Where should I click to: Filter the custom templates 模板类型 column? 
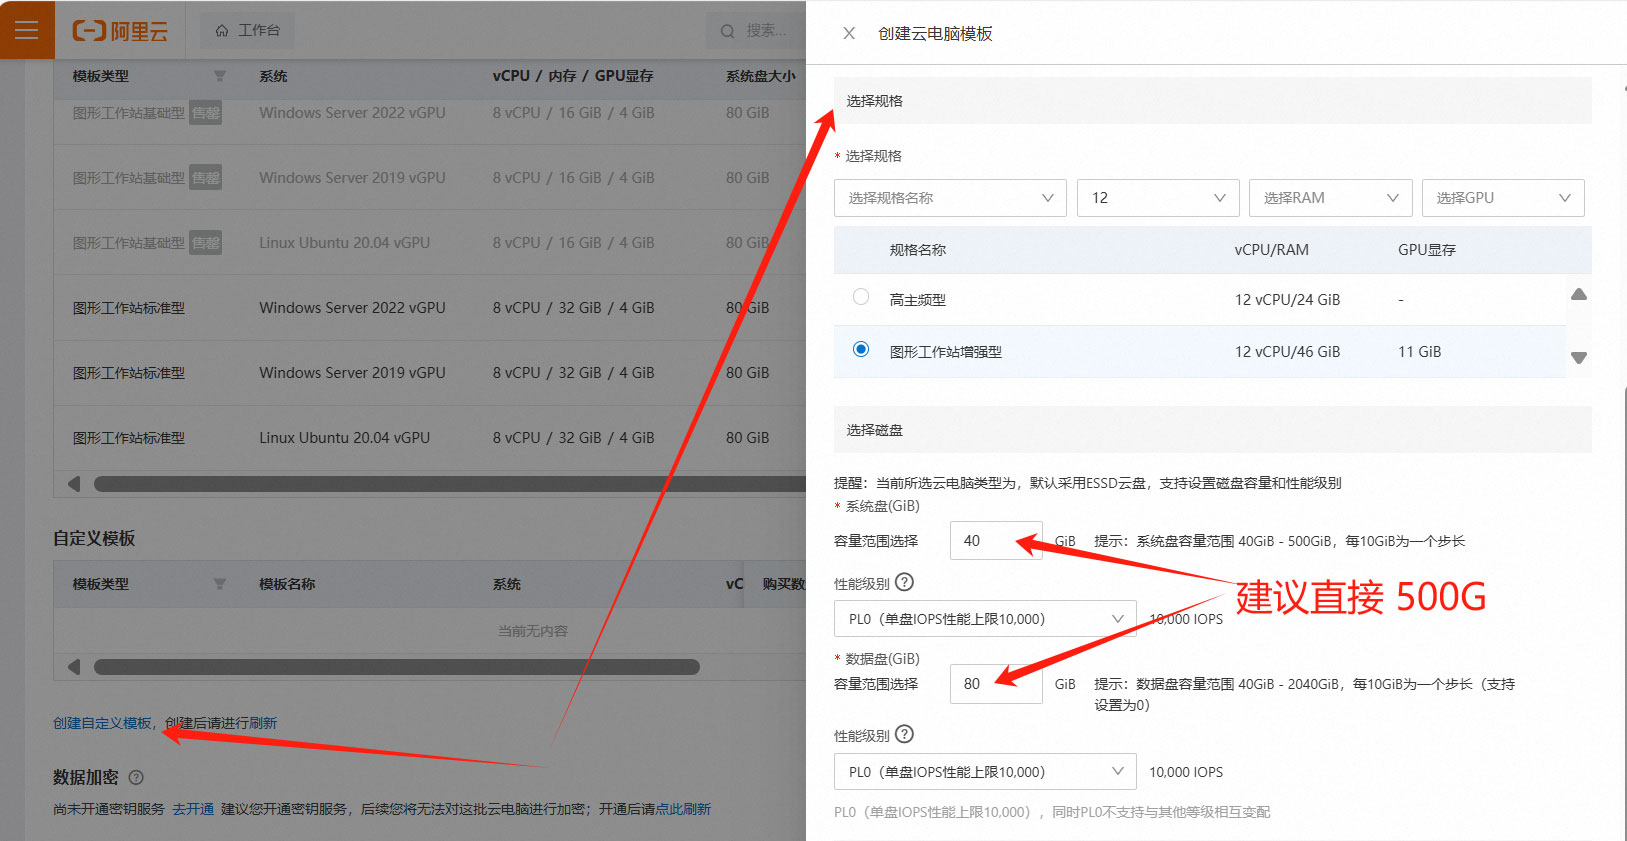pyautogui.click(x=220, y=584)
